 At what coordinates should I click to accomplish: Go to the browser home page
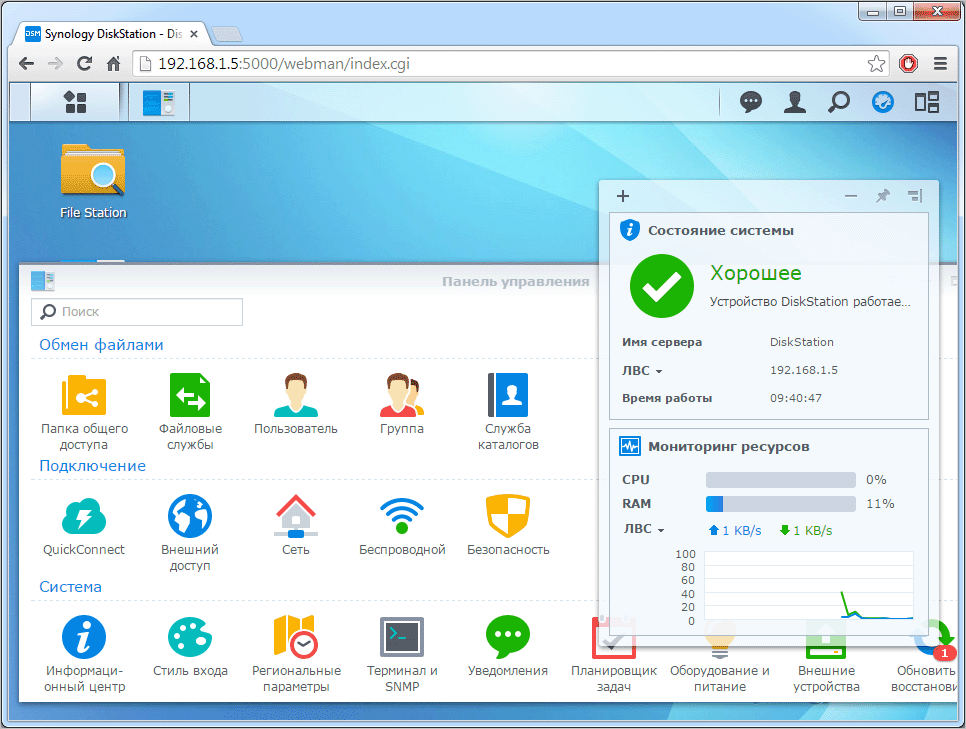pos(113,63)
